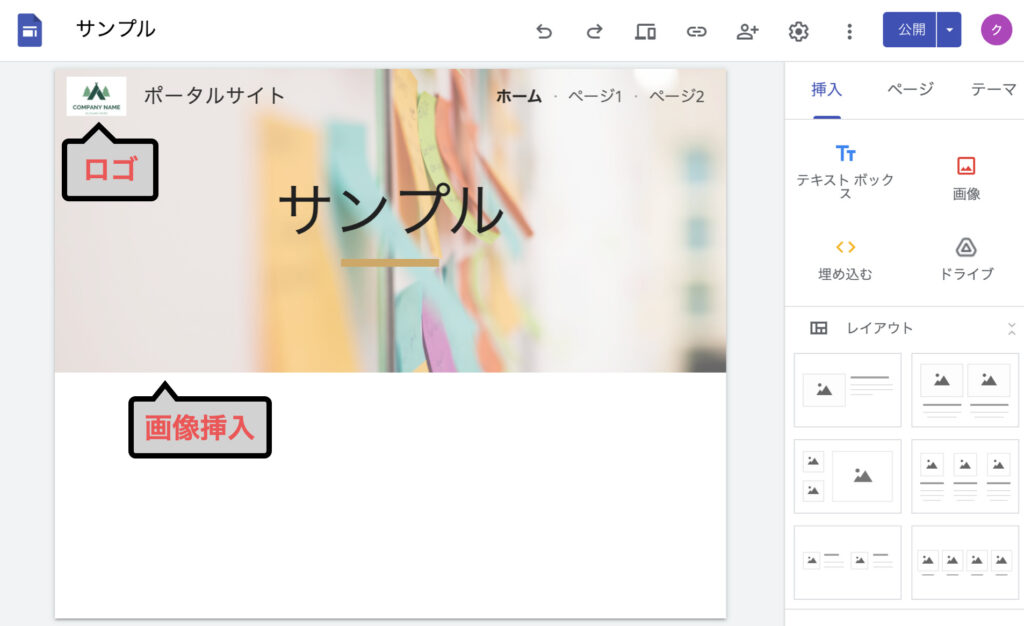The image size is (1024, 626).
Task: Insert from ドライブ Drive
Action: [966, 258]
